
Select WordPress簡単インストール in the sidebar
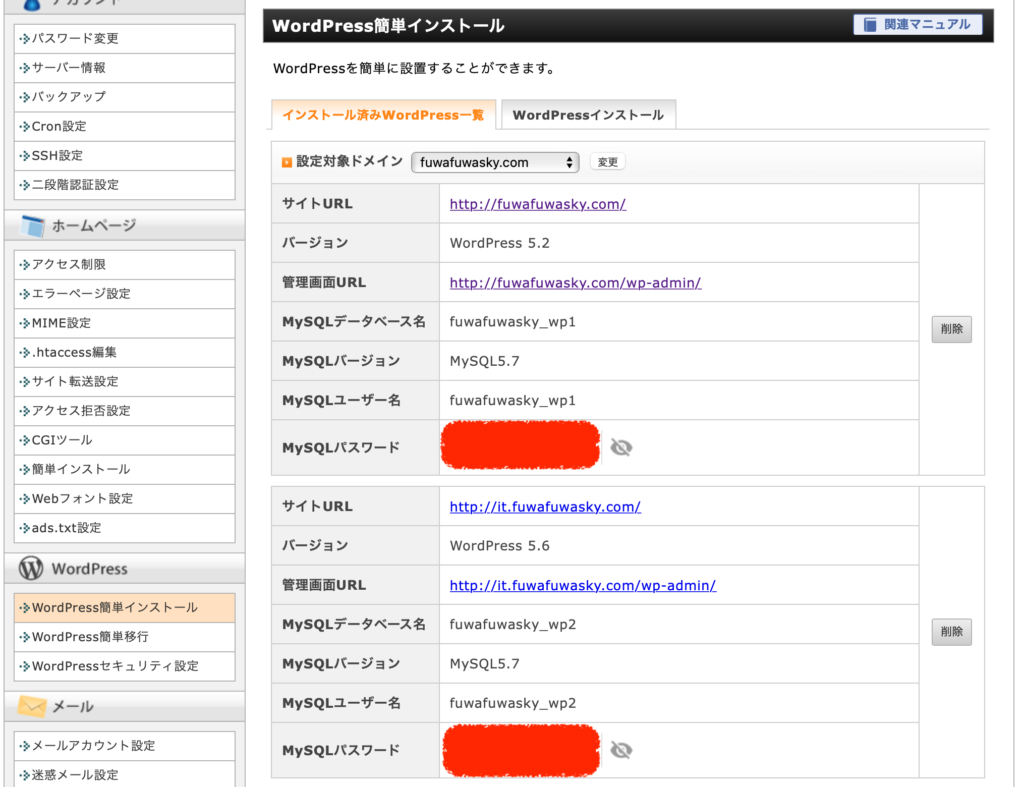pos(124,608)
